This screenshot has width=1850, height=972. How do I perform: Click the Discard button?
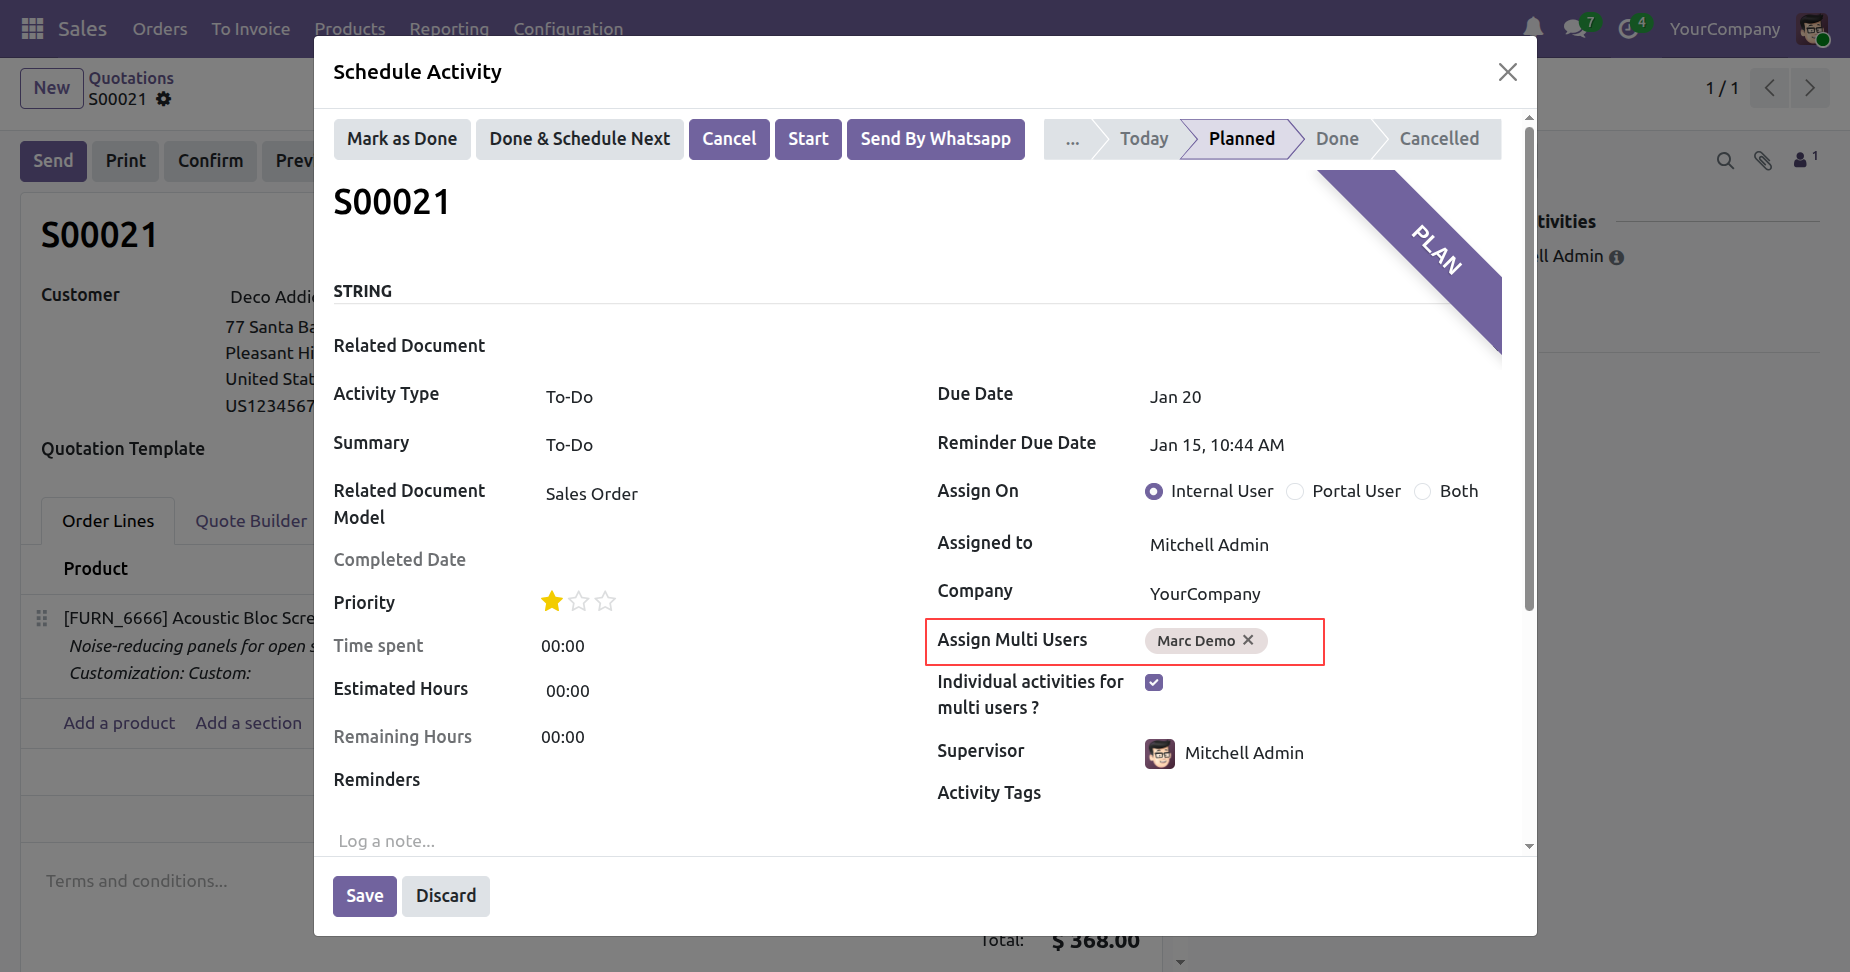(x=446, y=896)
